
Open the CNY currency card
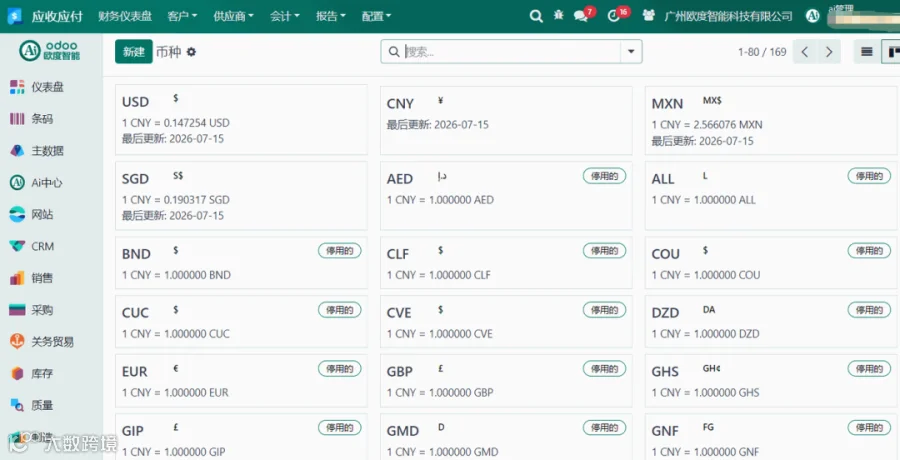click(506, 121)
